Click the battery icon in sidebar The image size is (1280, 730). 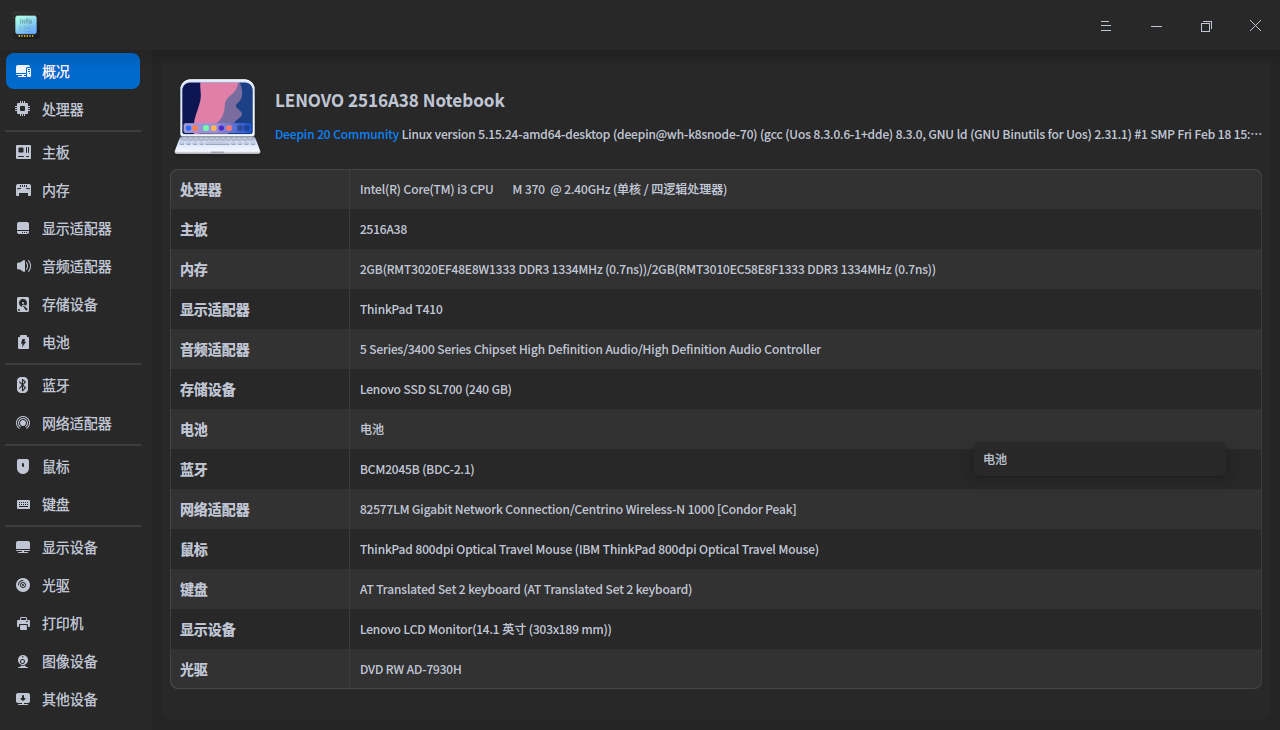[23, 343]
